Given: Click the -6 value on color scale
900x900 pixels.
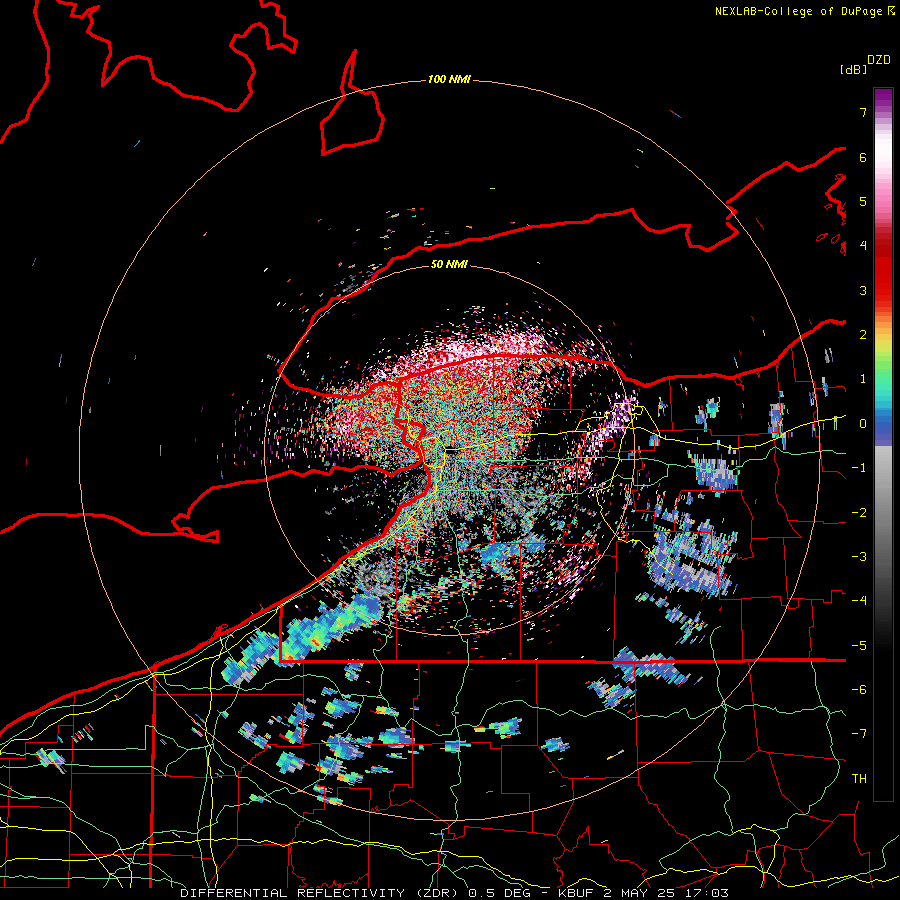Looking at the screenshot, I should click(859, 689).
